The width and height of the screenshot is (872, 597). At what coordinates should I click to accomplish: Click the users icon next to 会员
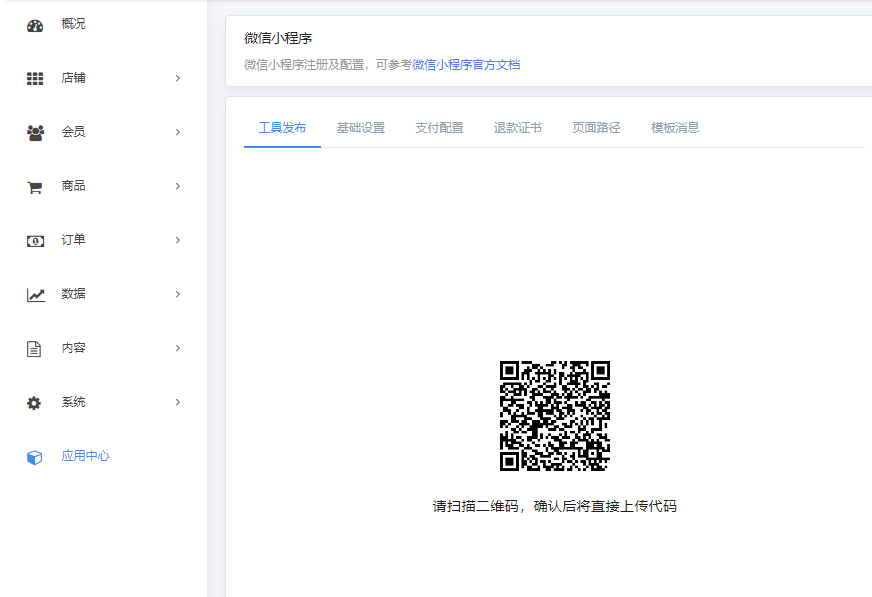(35, 132)
